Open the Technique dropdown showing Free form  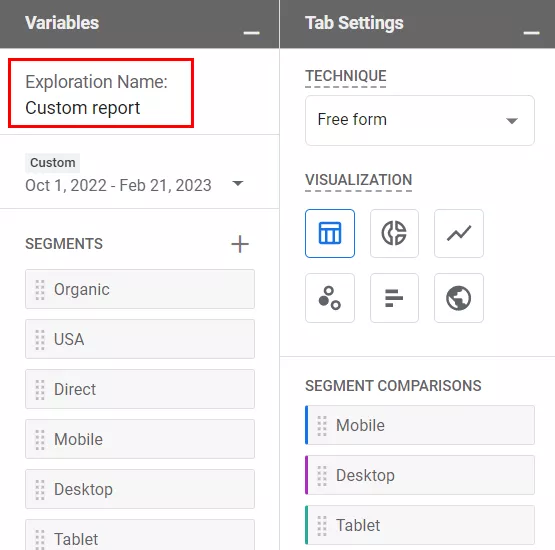coord(420,120)
